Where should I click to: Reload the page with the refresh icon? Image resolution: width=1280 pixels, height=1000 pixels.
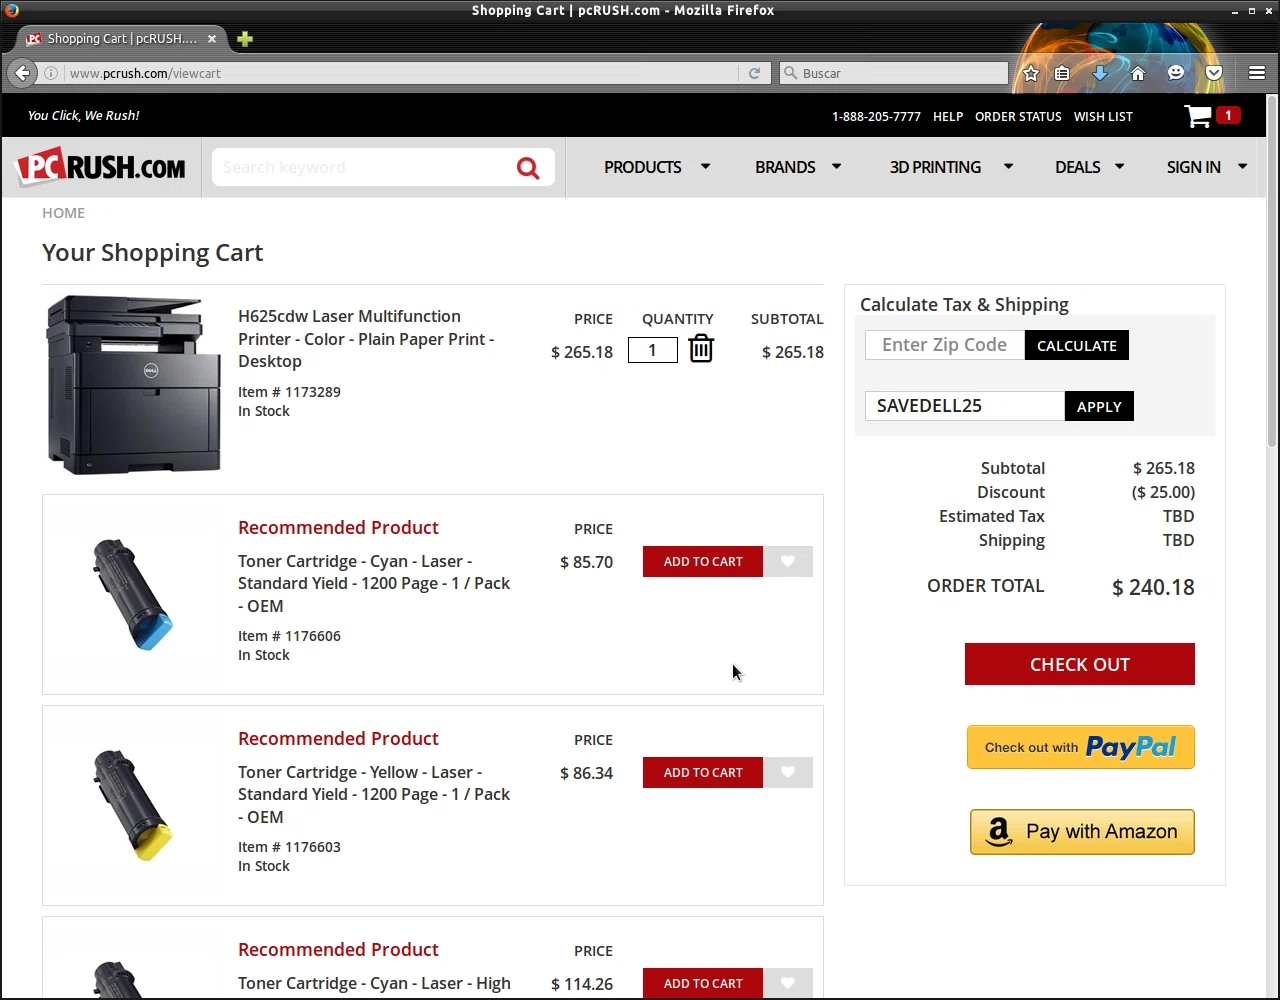coord(754,73)
